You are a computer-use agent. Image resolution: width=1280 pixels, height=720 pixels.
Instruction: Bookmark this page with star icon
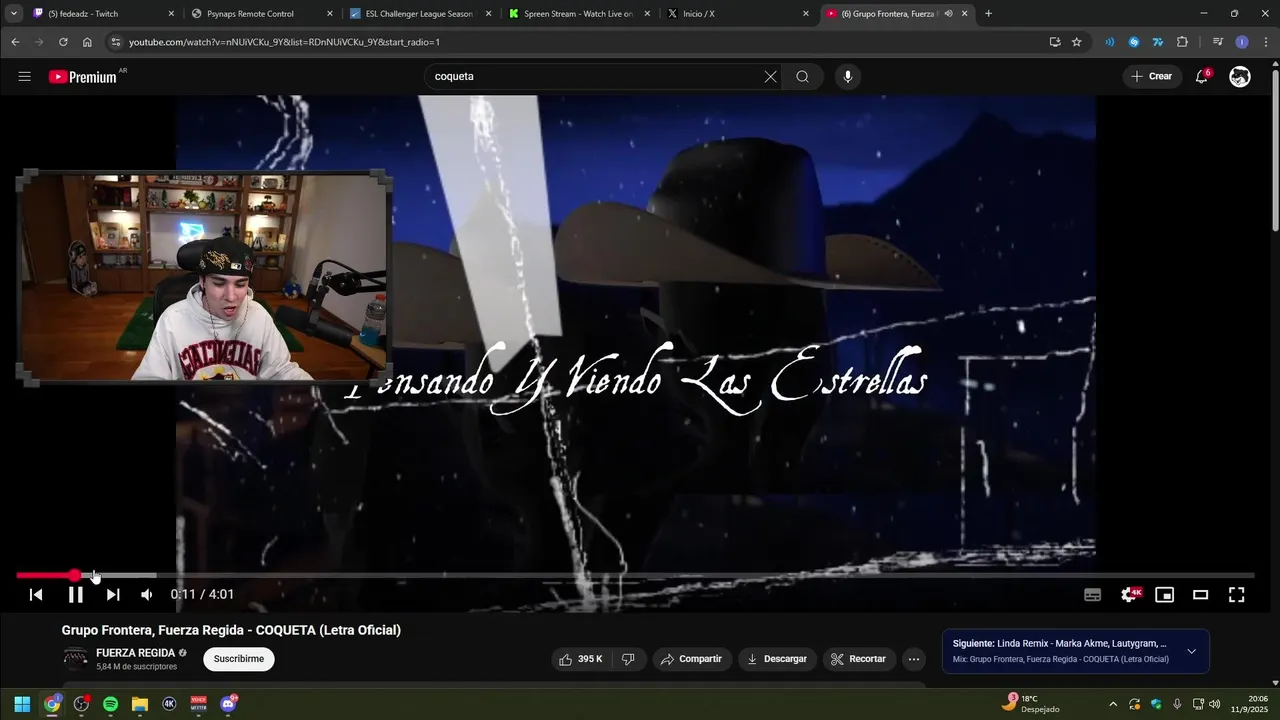[x=1077, y=42]
